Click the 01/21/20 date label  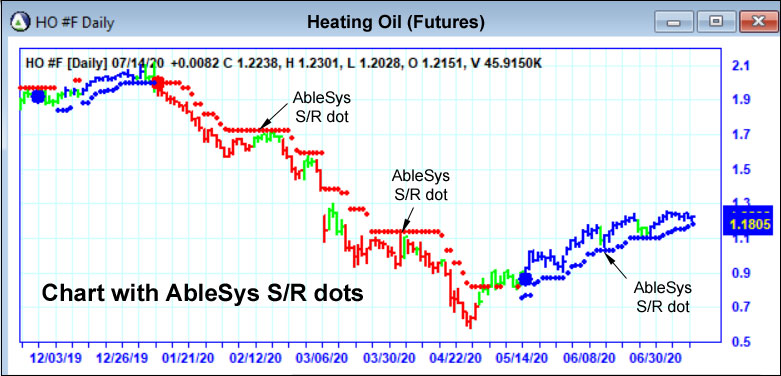(x=188, y=358)
